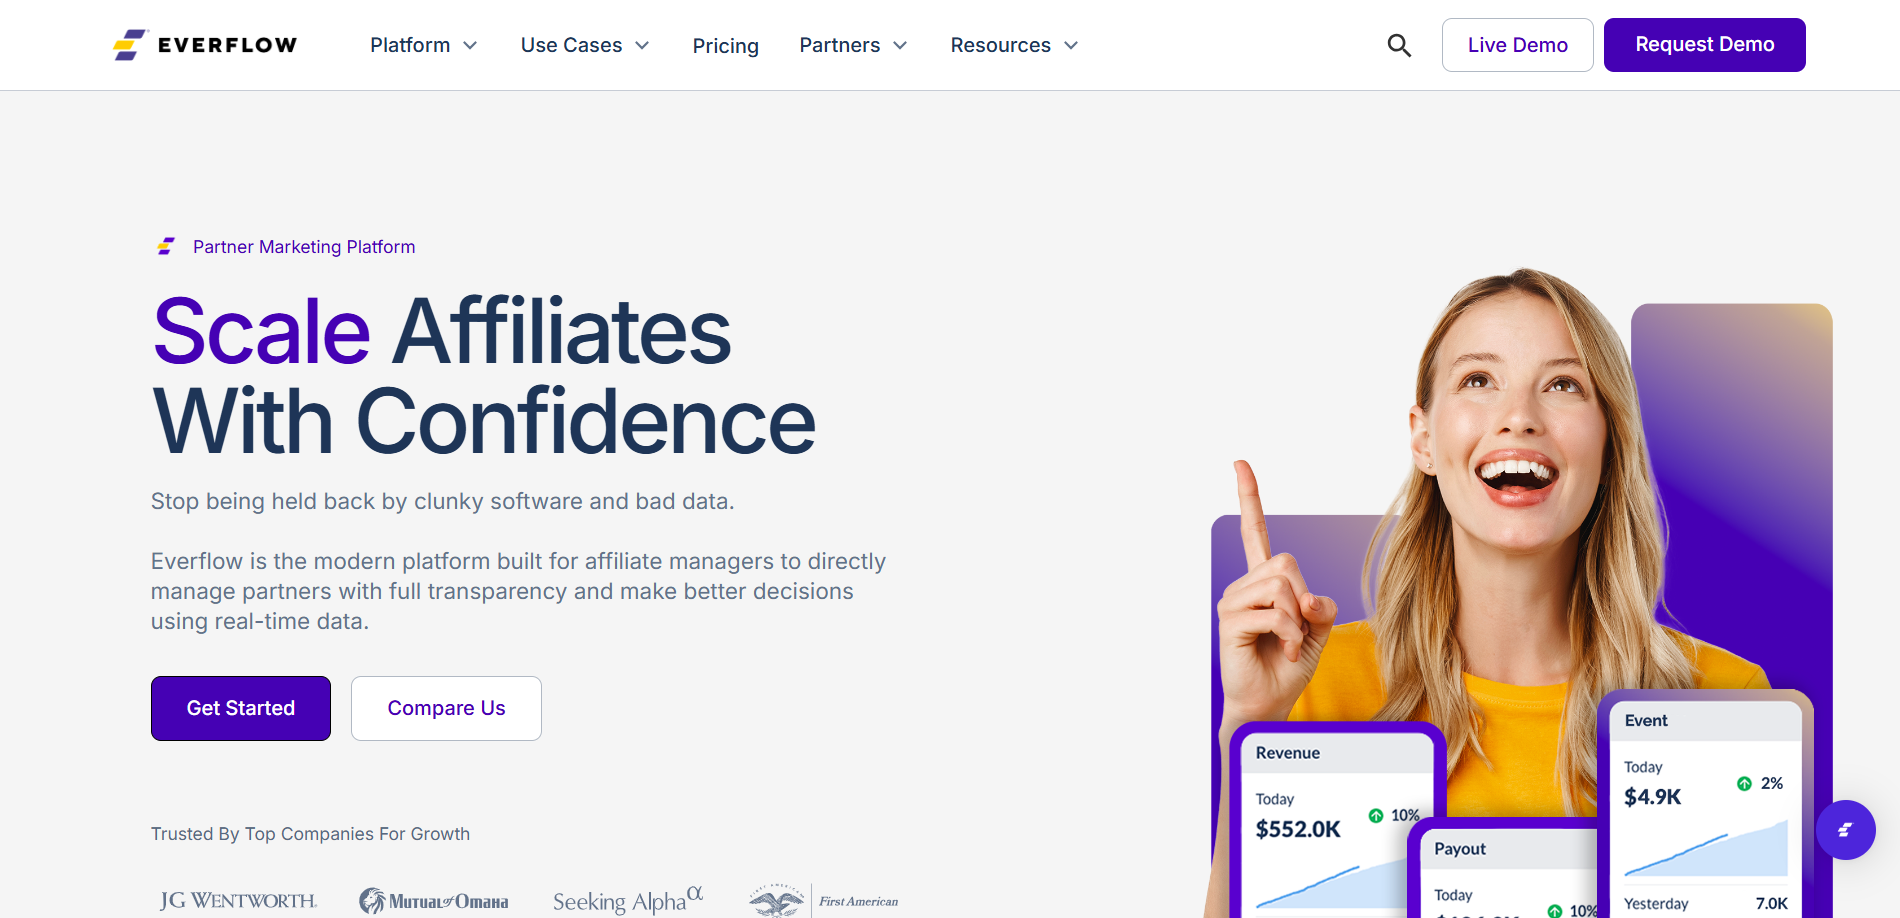
Task: Open the Resources dropdown menu
Action: click(x=1015, y=45)
